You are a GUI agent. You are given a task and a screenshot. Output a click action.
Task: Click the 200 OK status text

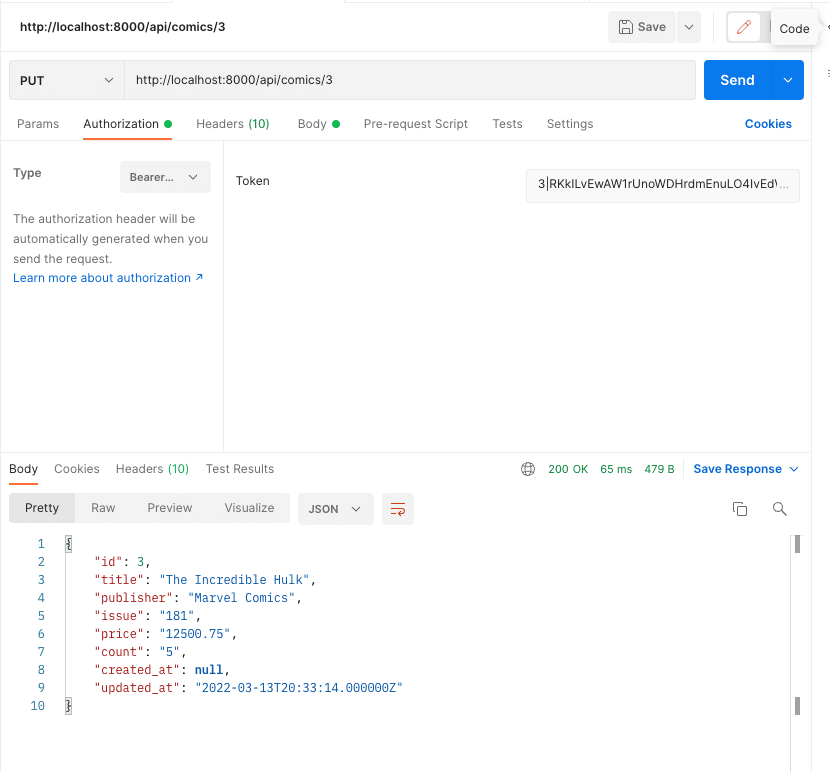(x=568, y=469)
